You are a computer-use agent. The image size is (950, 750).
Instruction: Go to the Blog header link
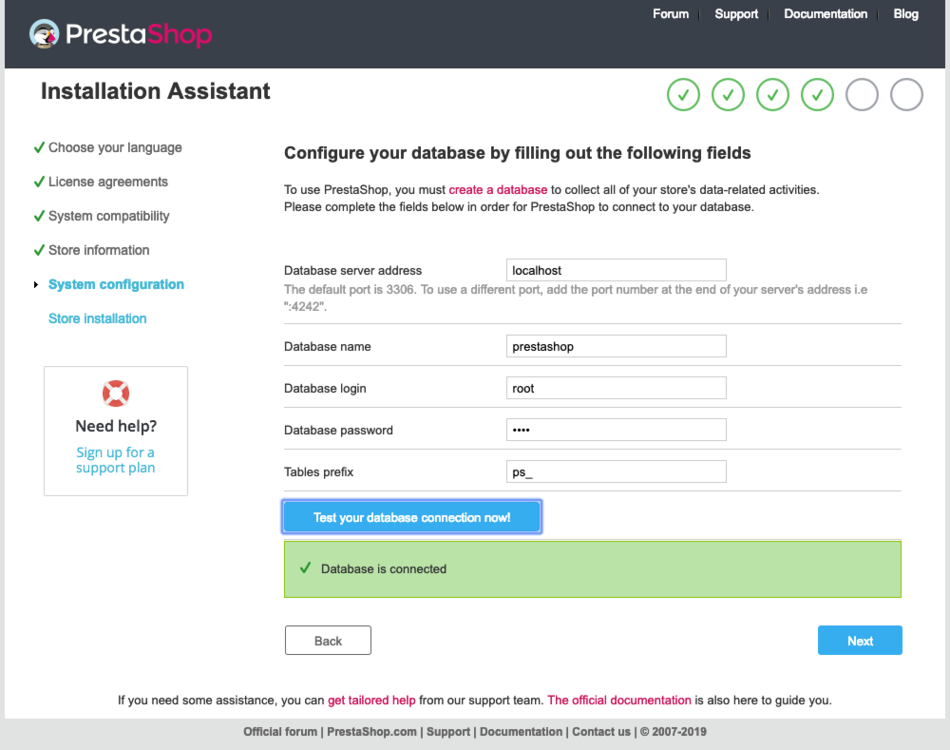click(905, 14)
